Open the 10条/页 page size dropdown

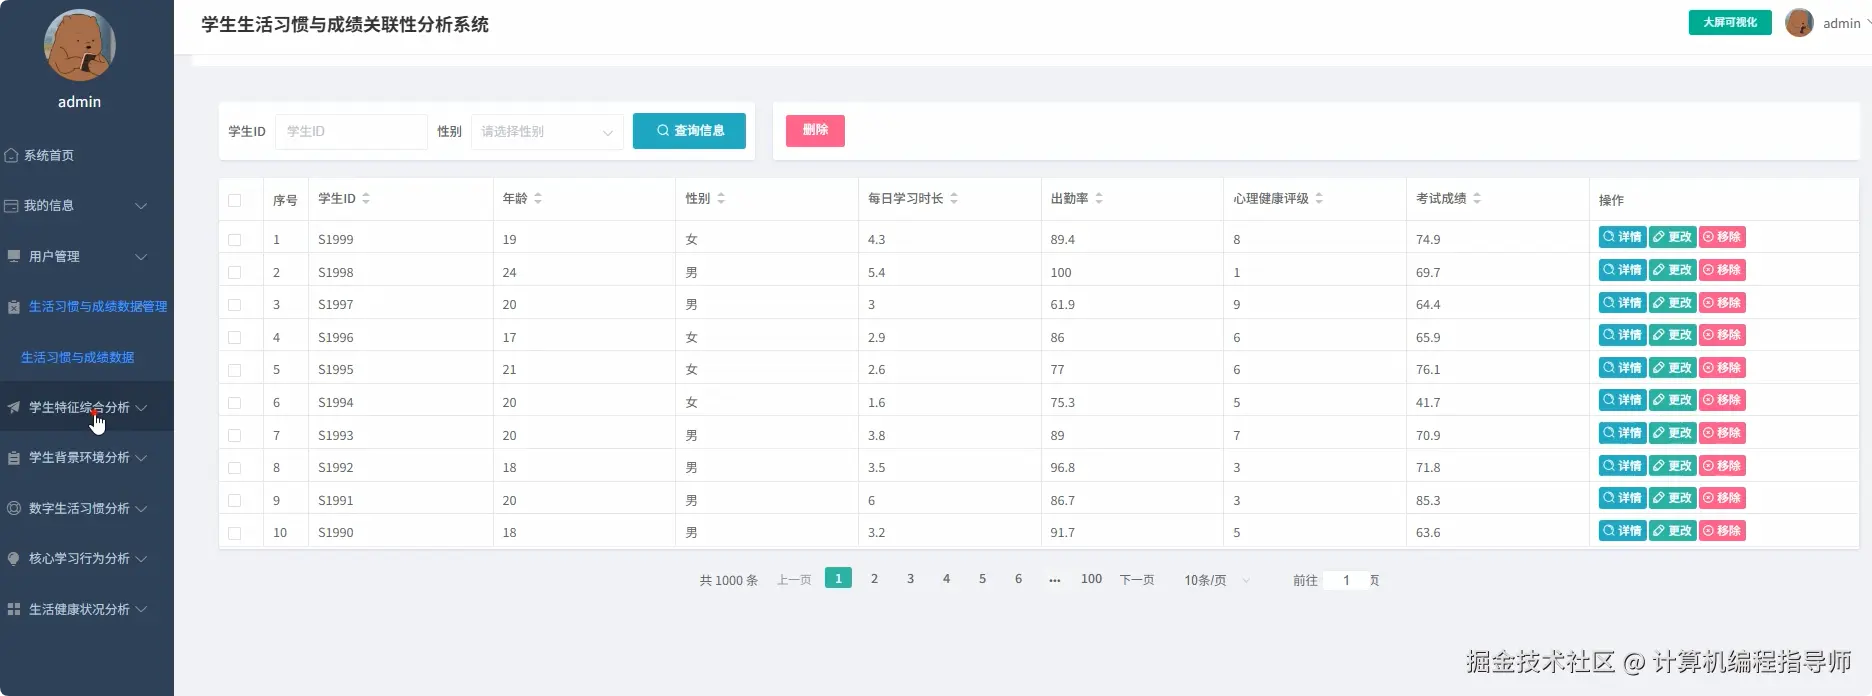click(1217, 580)
